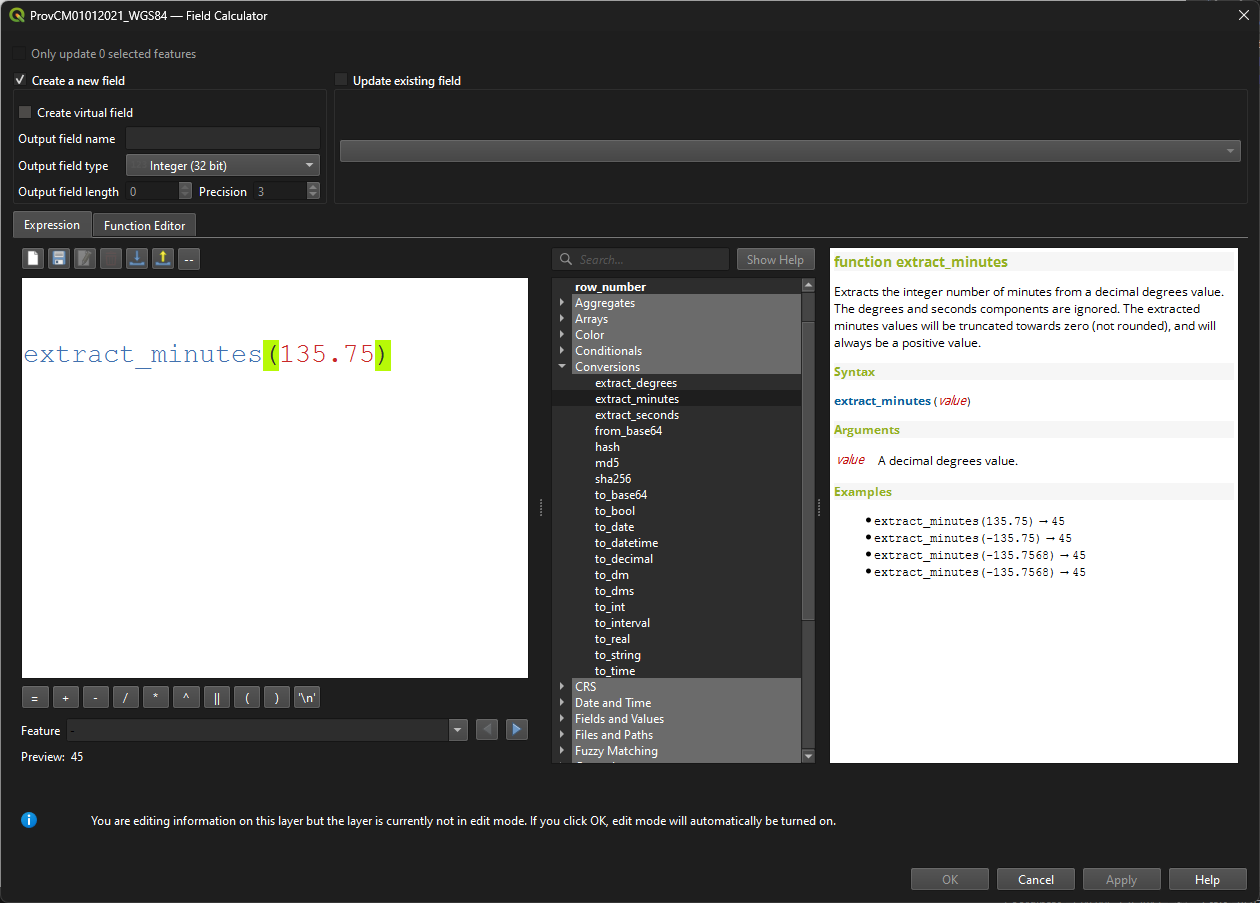Go to next feature with blue arrow
The image size is (1260, 903).
tap(516, 730)
